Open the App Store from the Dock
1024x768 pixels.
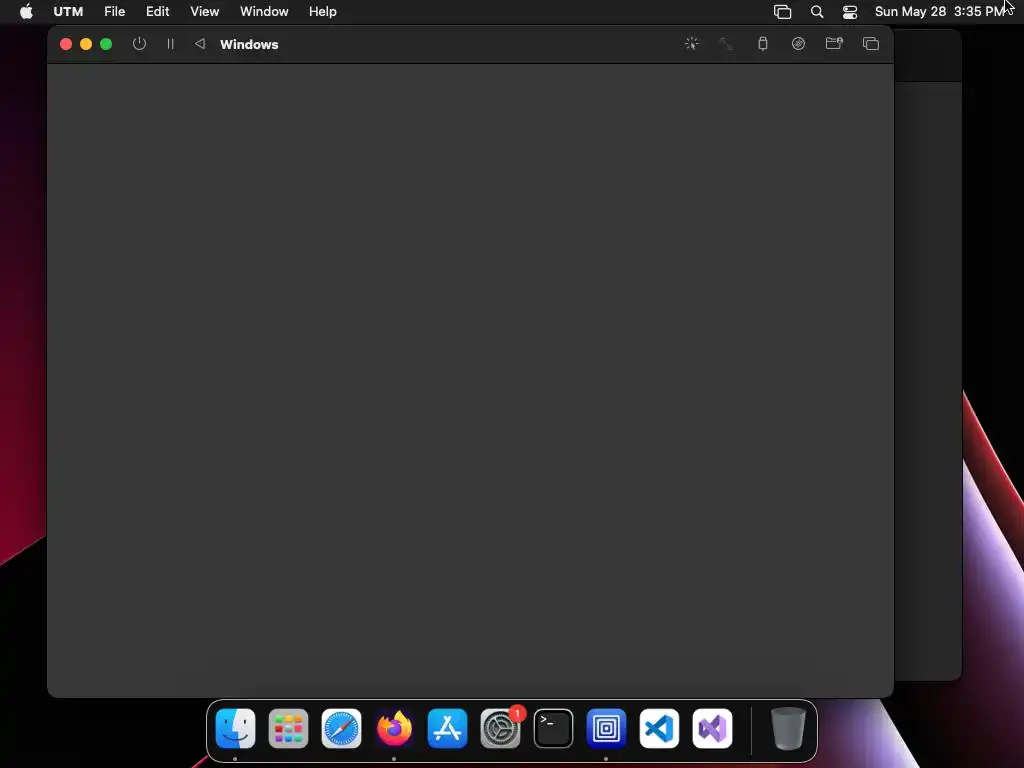pyautogui.click(x=447, y=728)
